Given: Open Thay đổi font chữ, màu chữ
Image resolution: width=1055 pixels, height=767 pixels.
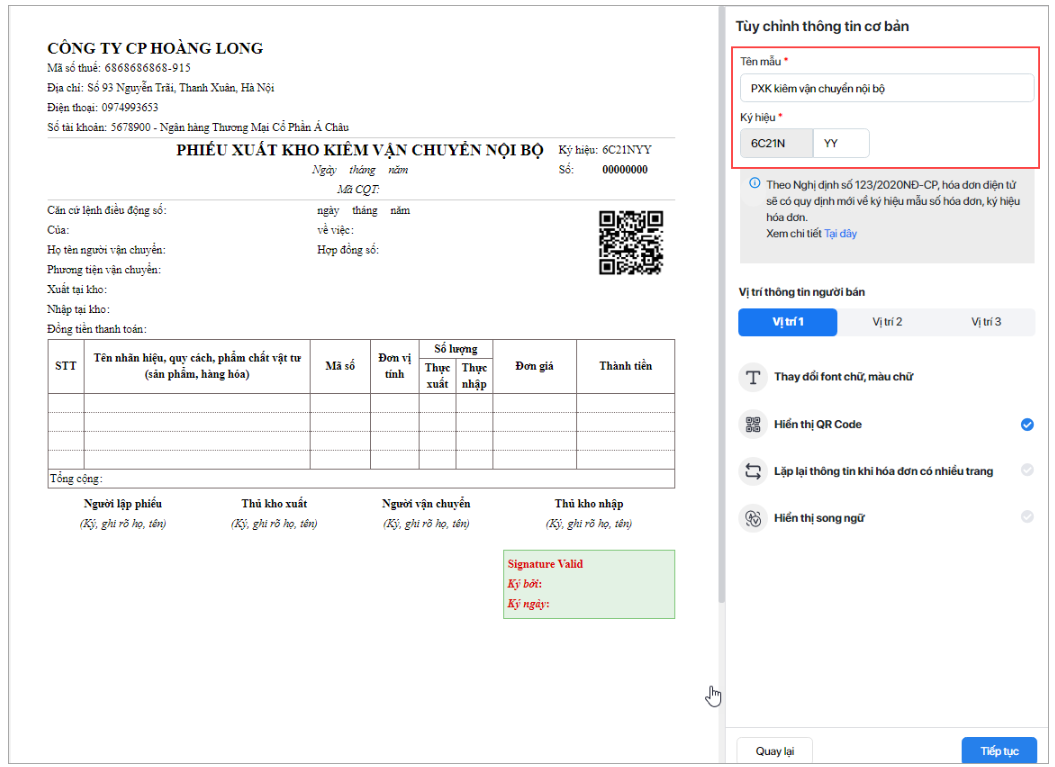Looking at the screenshot, I should (843, 377).
